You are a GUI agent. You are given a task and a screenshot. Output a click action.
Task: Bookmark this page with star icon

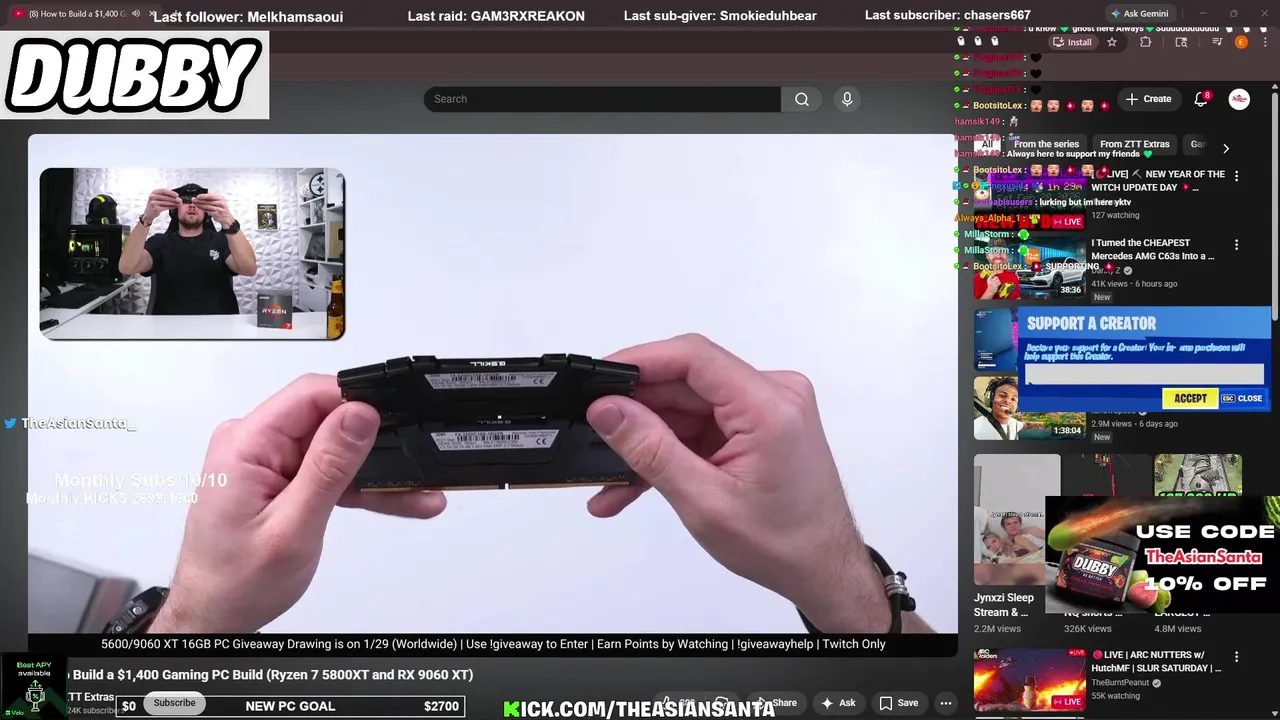(x=1112, y=42)
